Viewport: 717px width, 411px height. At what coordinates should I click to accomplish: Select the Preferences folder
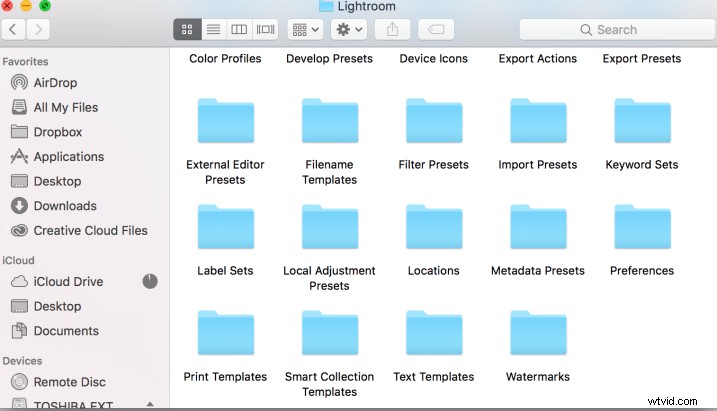642,227
